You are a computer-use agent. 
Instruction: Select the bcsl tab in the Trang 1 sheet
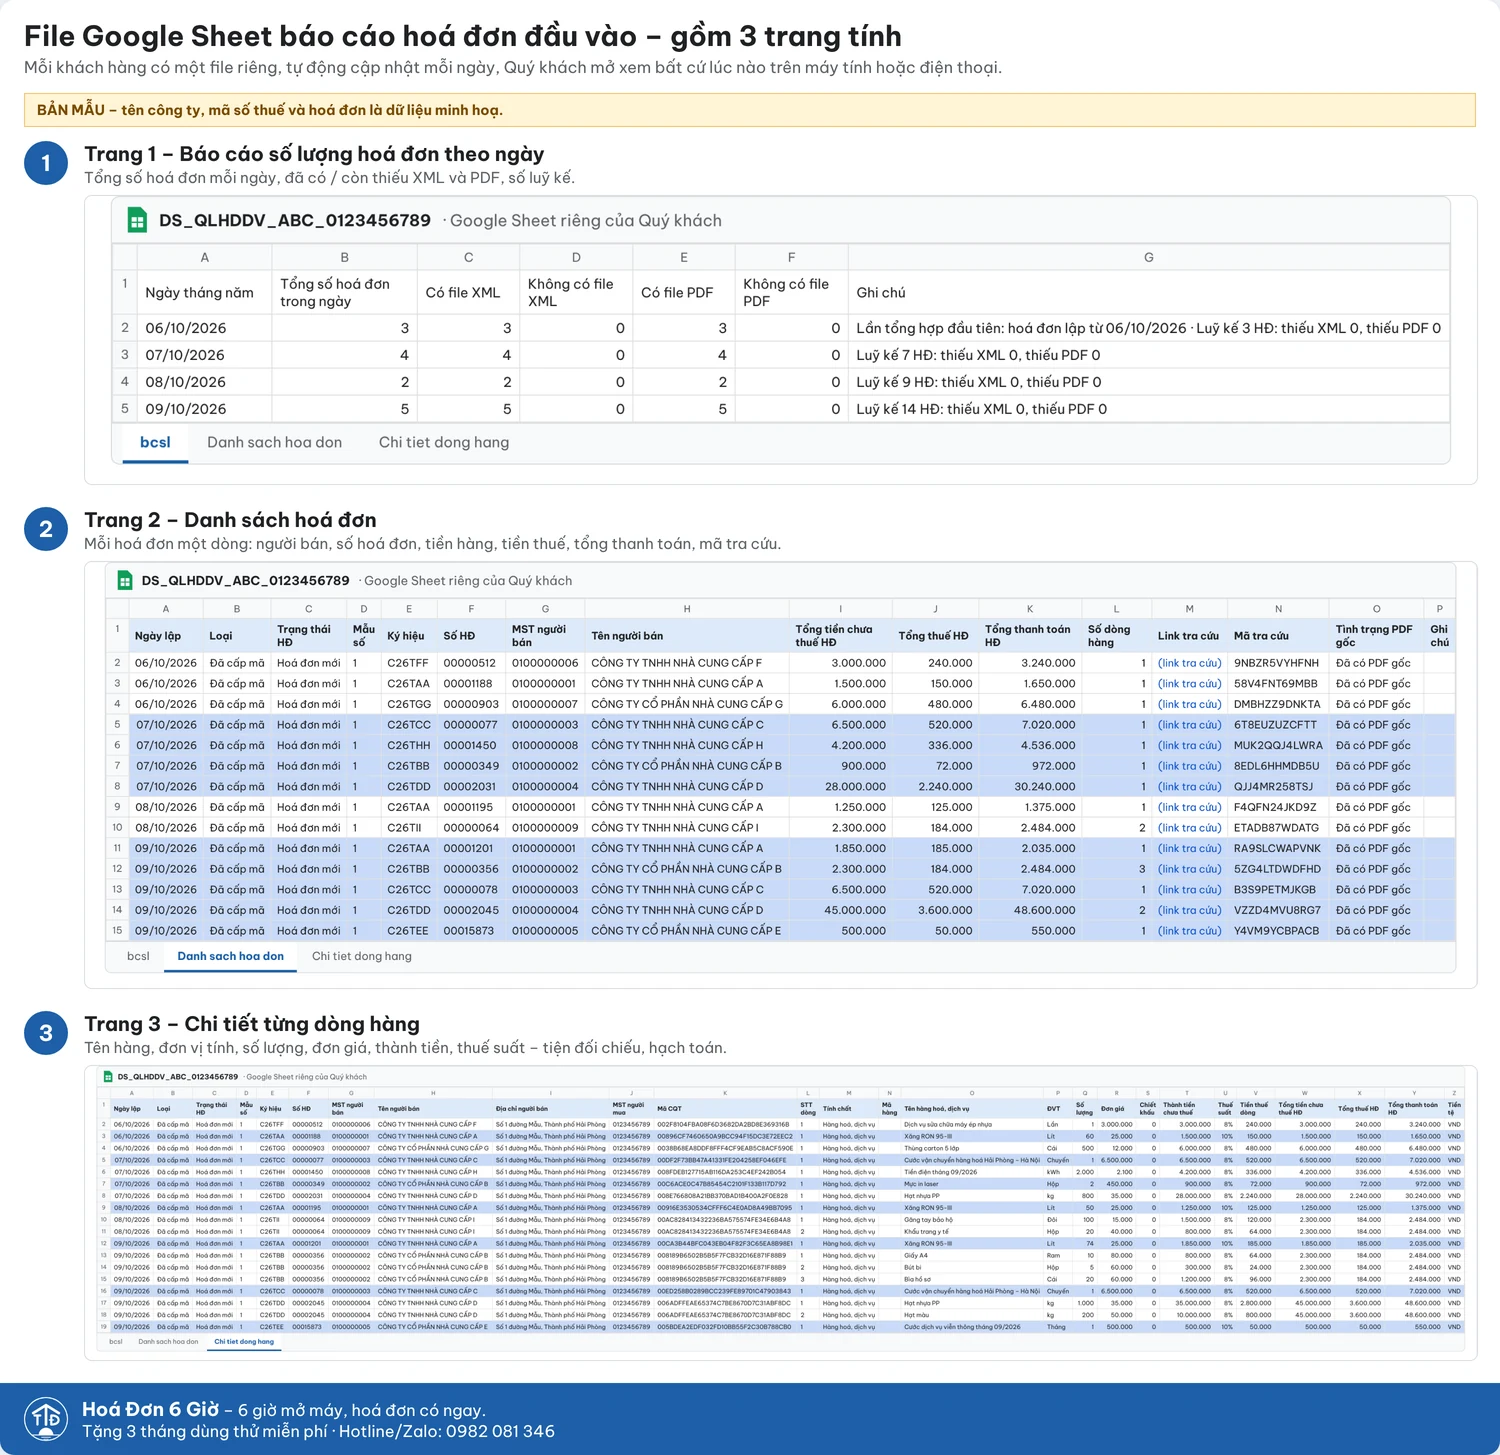tap(155, 442)
